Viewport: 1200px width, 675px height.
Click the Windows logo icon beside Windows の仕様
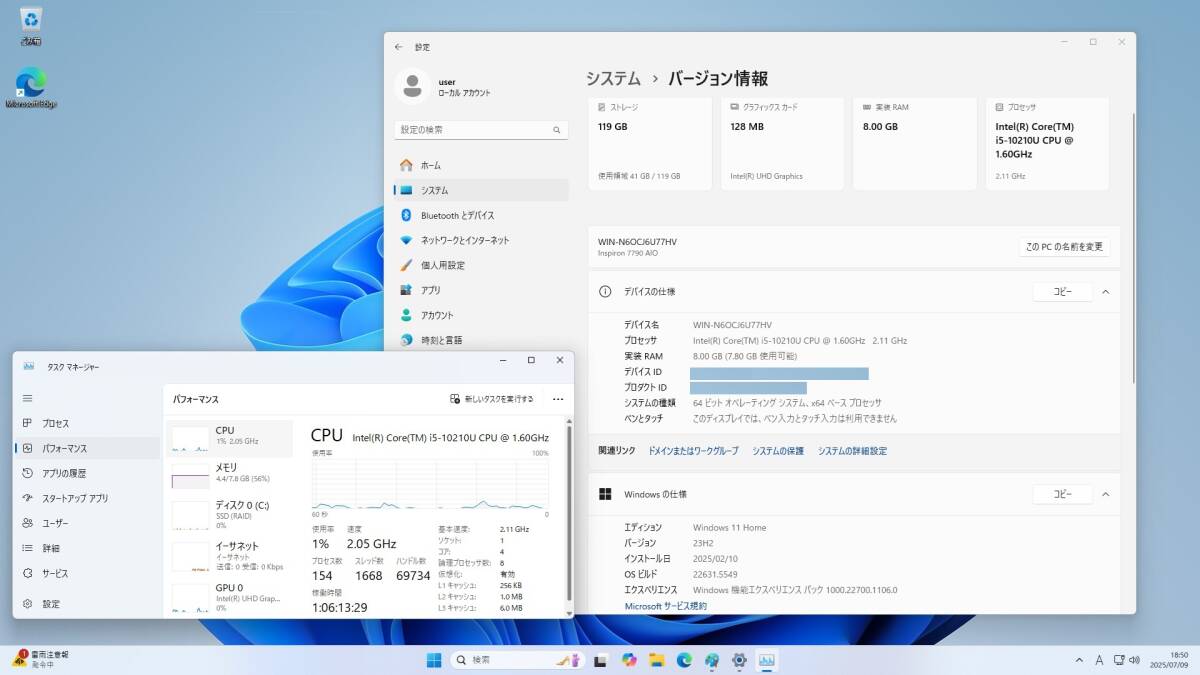(x=605, y=494)
